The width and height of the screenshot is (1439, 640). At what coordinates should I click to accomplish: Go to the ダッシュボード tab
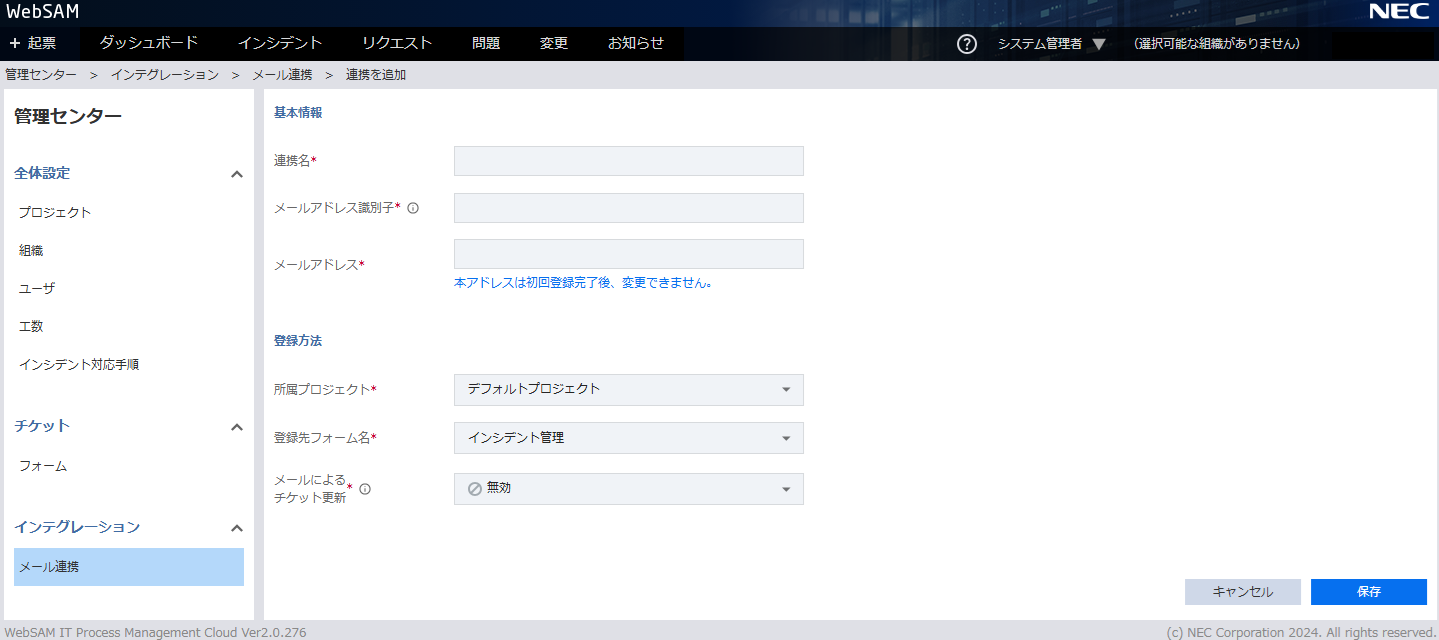coord(149,43)
